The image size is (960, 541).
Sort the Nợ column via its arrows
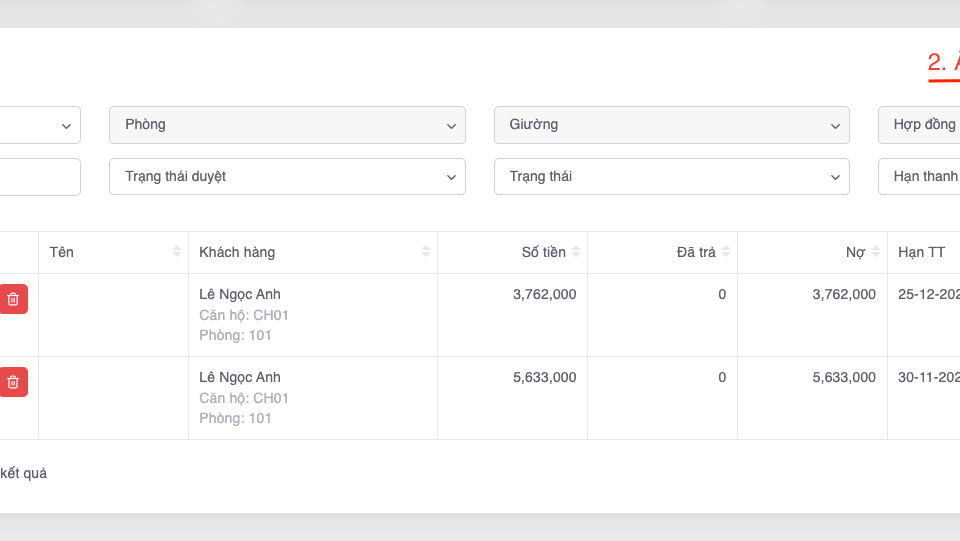(876, 252)
